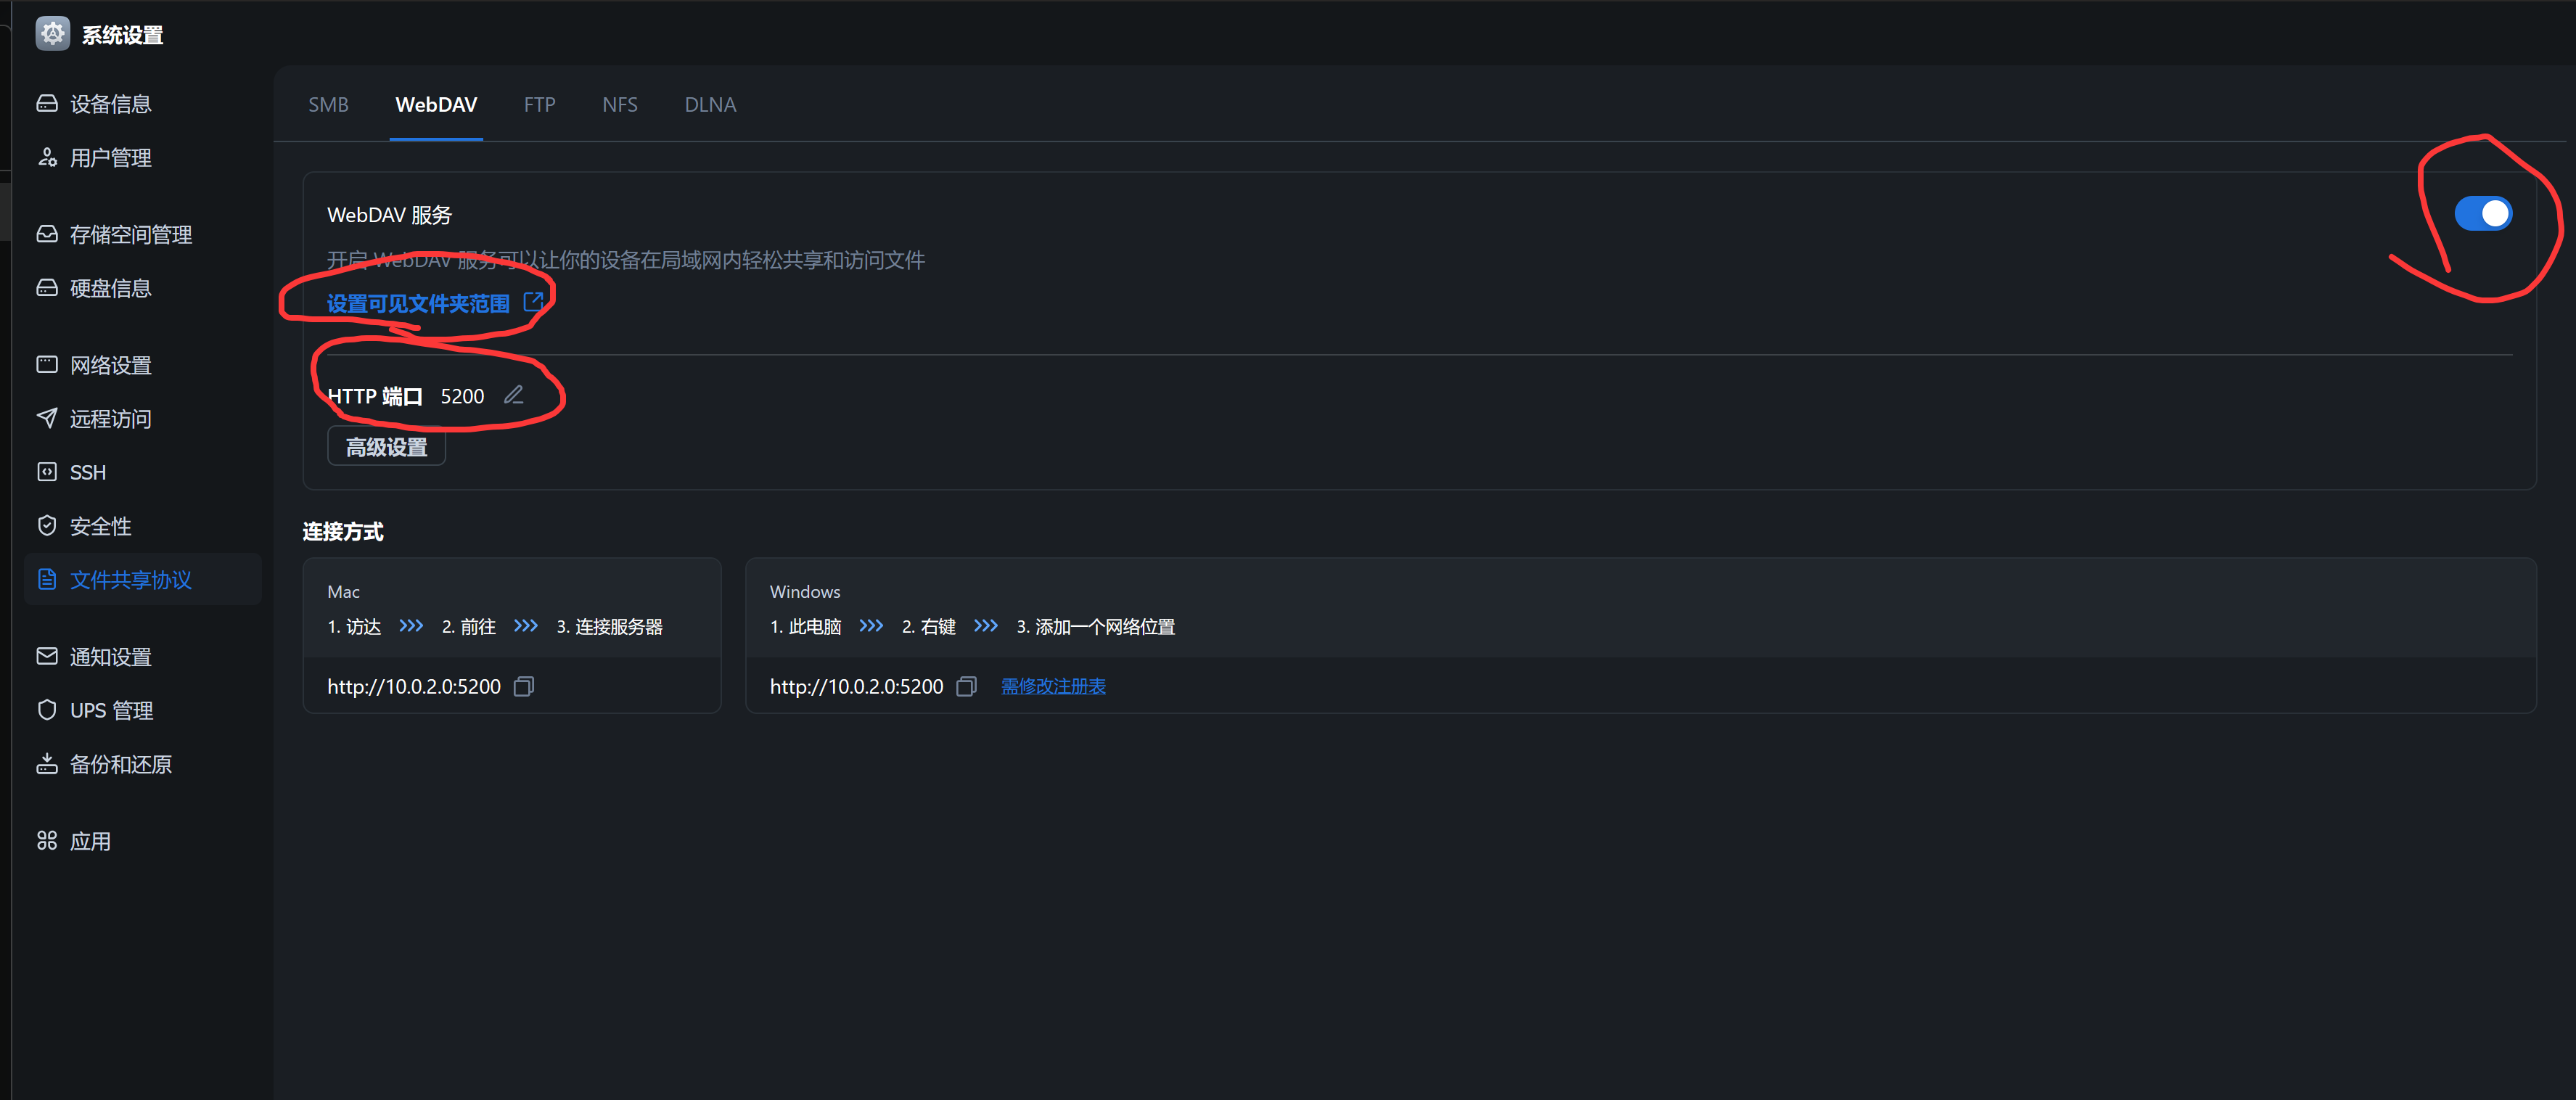
Task: Open 设备信息 in the sidebar
Action: point(110,104)
